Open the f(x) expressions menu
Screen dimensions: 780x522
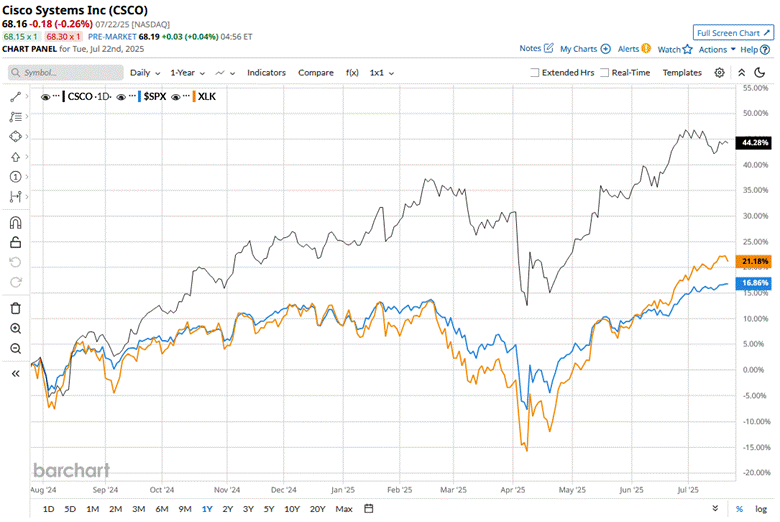[x=352, y=73]
